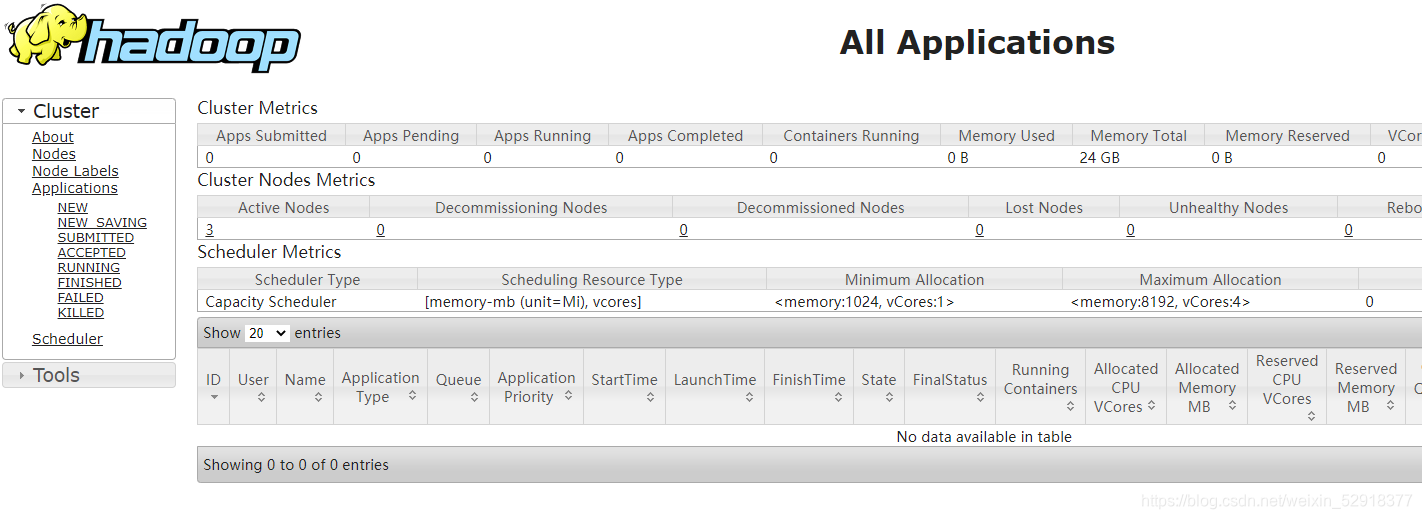The image size is (1422, 519).
Task: Click the Memory Used metric header
Action: 1006,136
